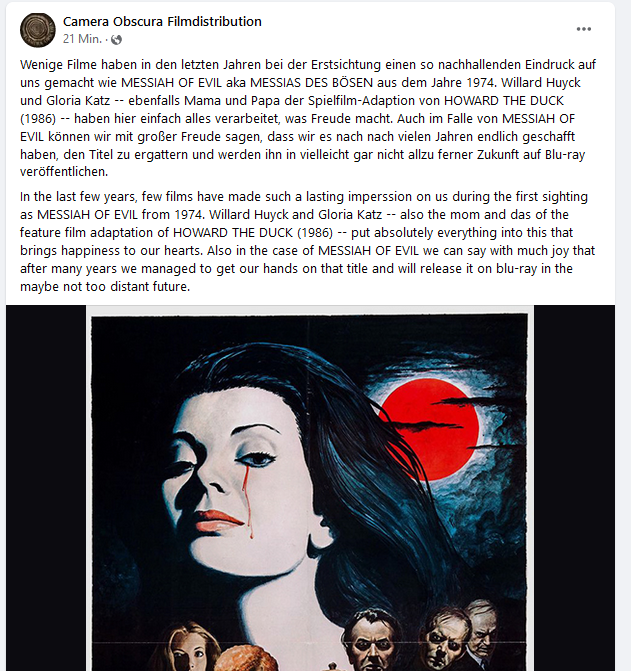This screenshot has height=671, width=631.
Task: Click the English paragraph starting 'In the last'
Action: [x=308, y=241]
